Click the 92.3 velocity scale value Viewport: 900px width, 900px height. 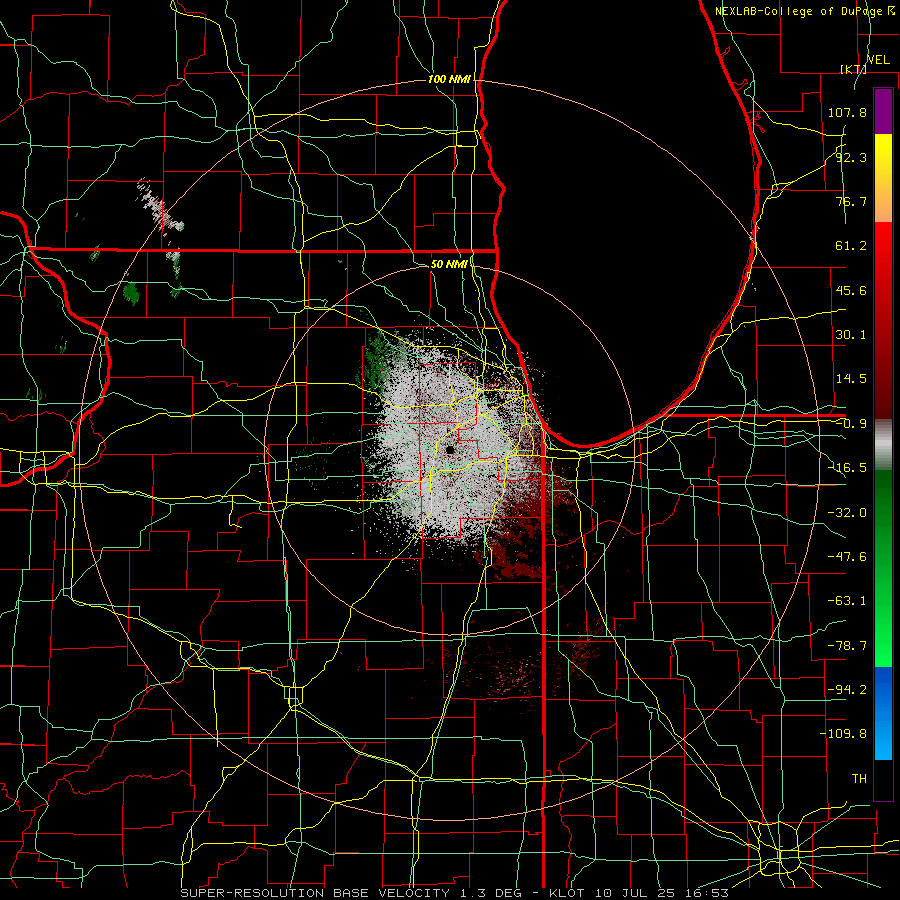tap(851, 157)
